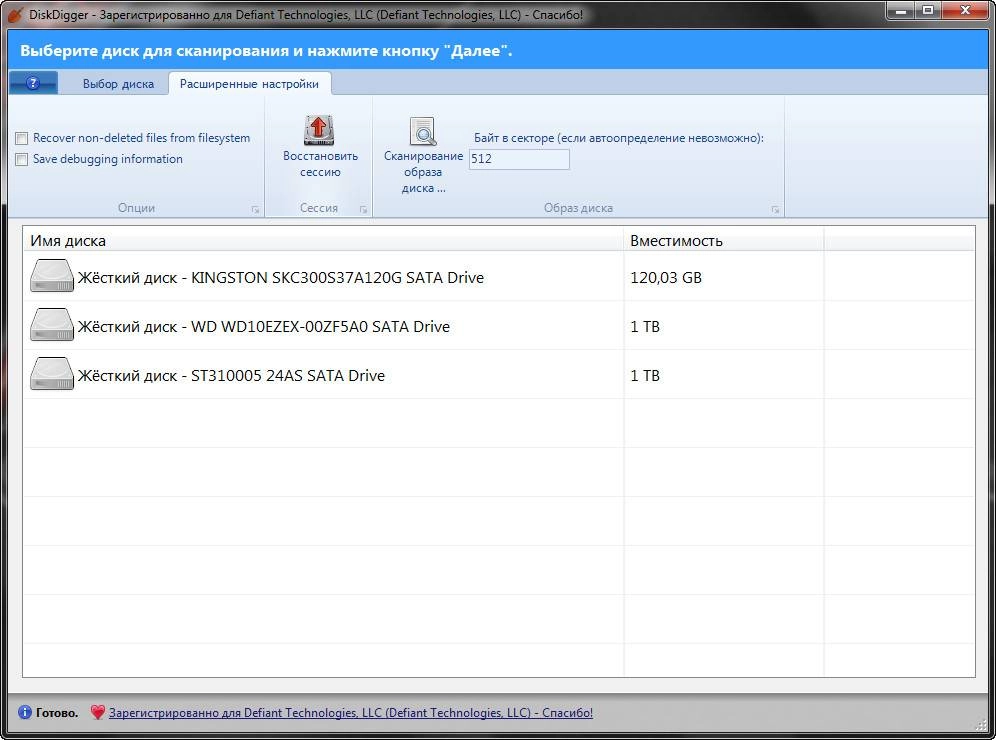Expand the Опции group launcher arrow
The height and width of the screenshot is (740, 996).
pyautogui.click(x=255, y=209)
